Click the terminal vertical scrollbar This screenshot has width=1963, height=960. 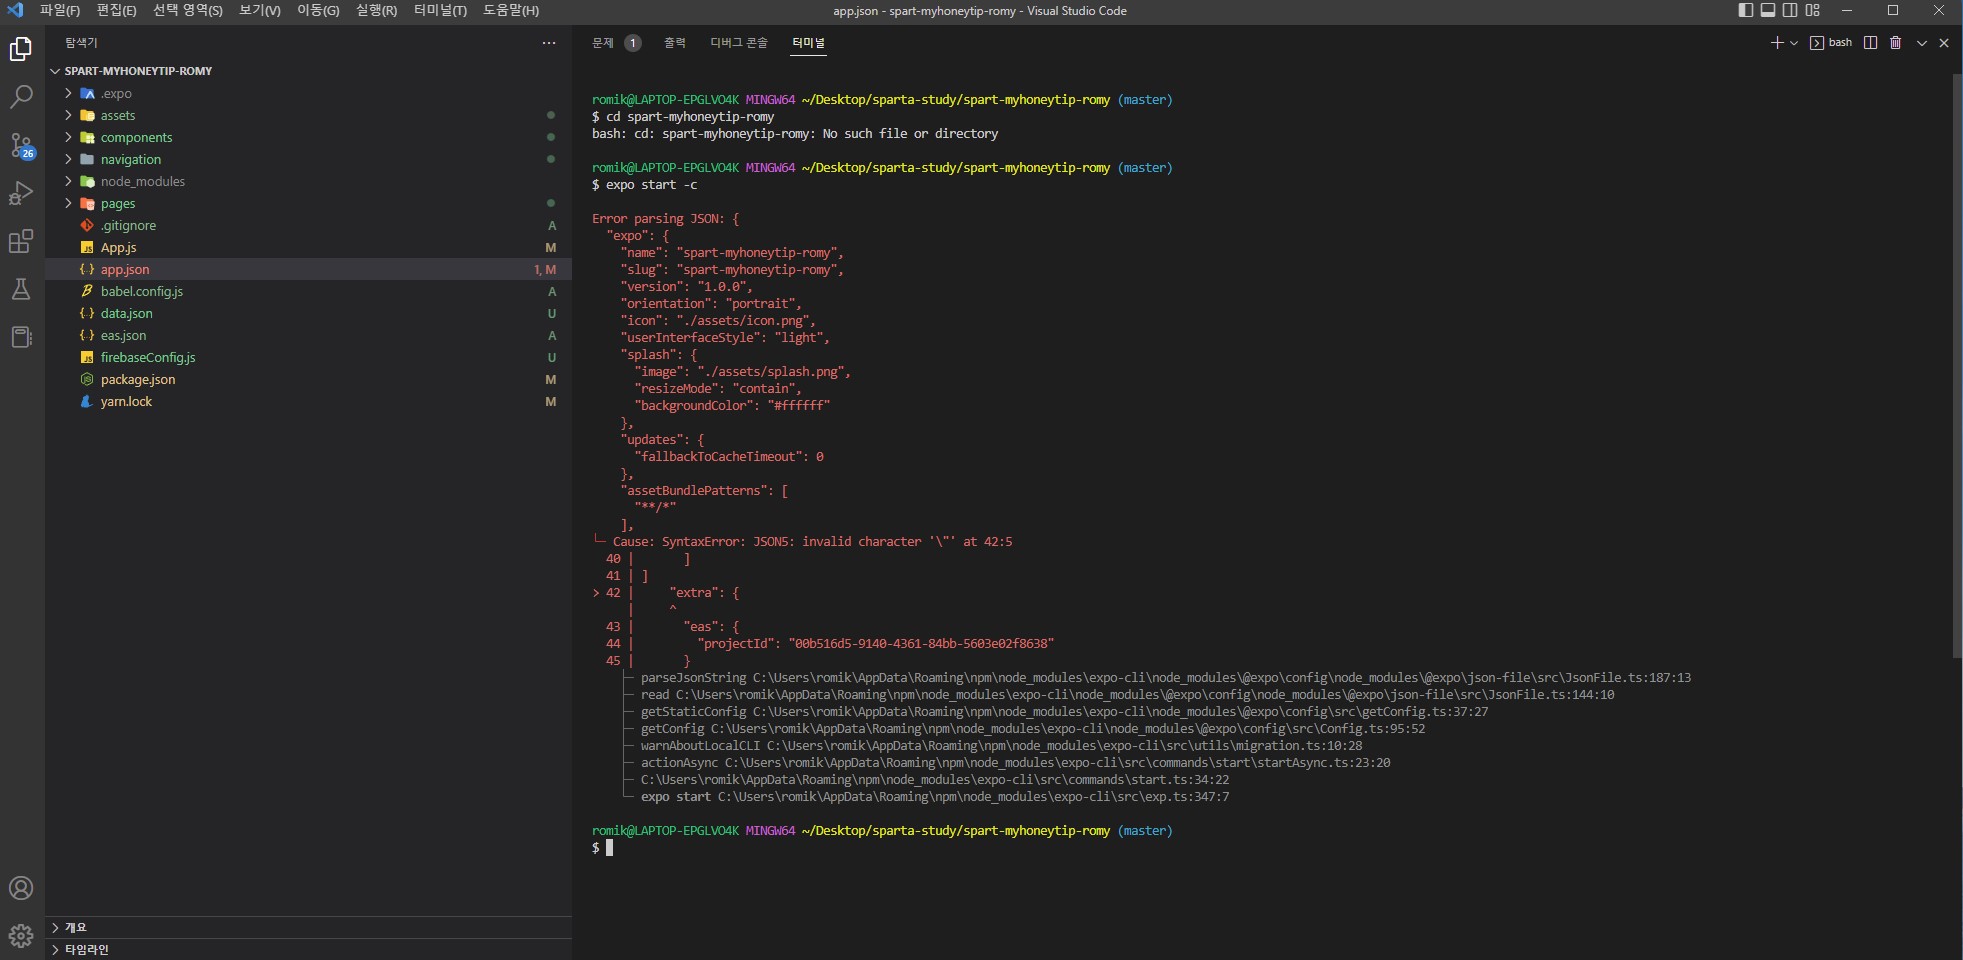tap(1957, 366)
